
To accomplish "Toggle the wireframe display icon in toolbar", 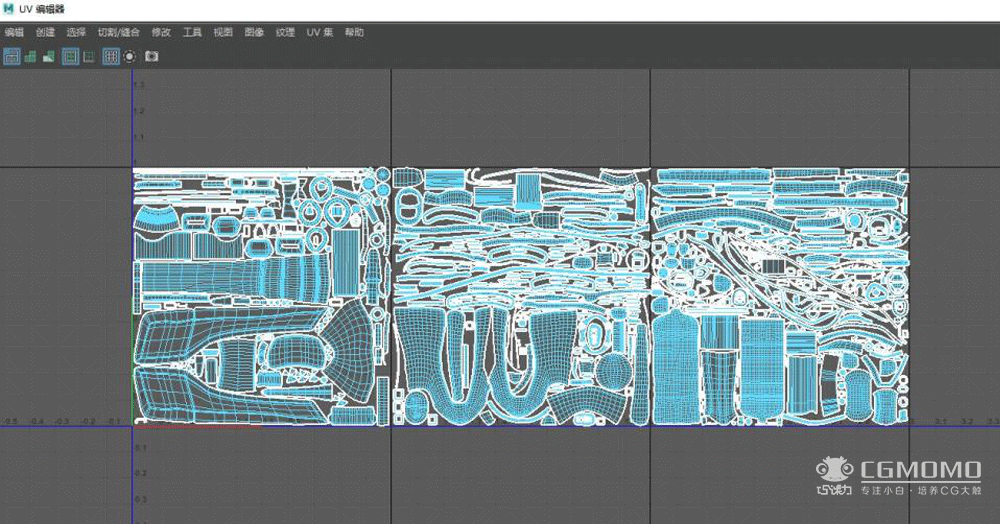I will 11,57.
